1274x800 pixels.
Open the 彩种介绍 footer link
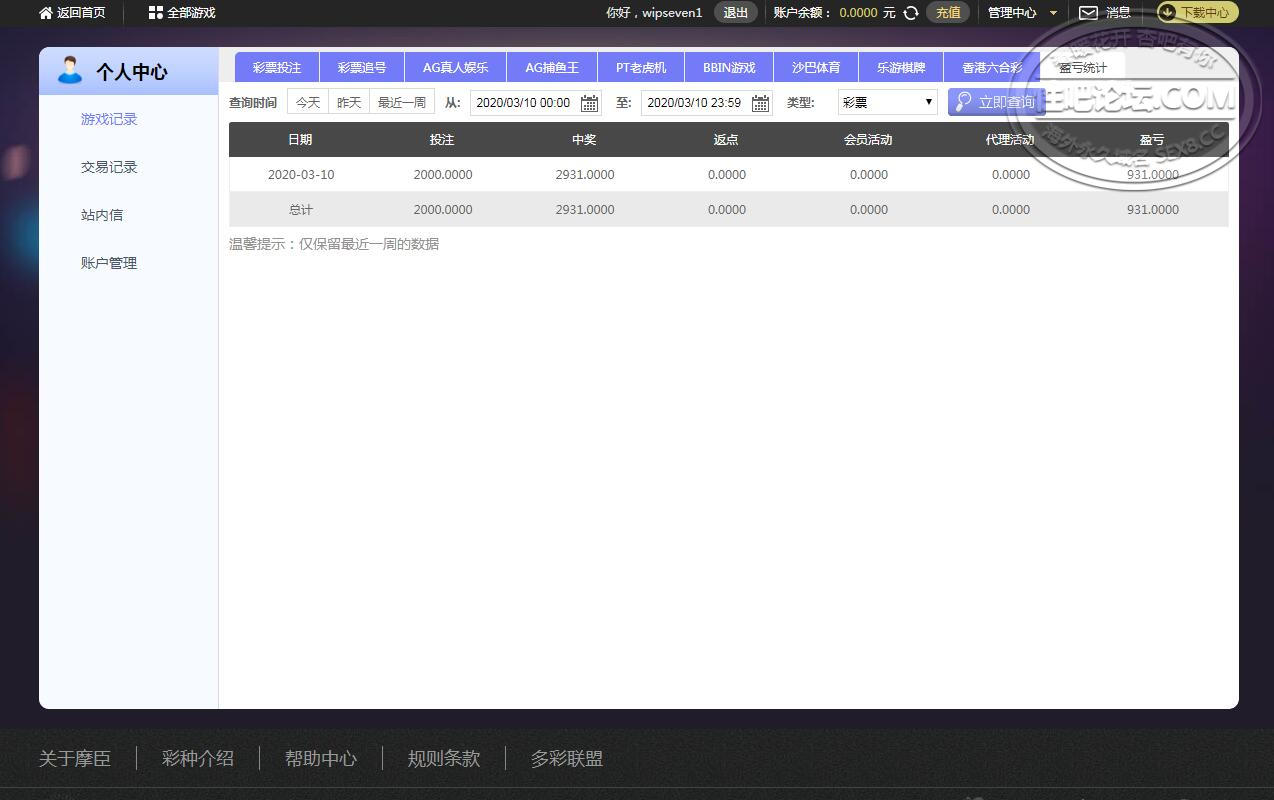click(x=198, y=759)
